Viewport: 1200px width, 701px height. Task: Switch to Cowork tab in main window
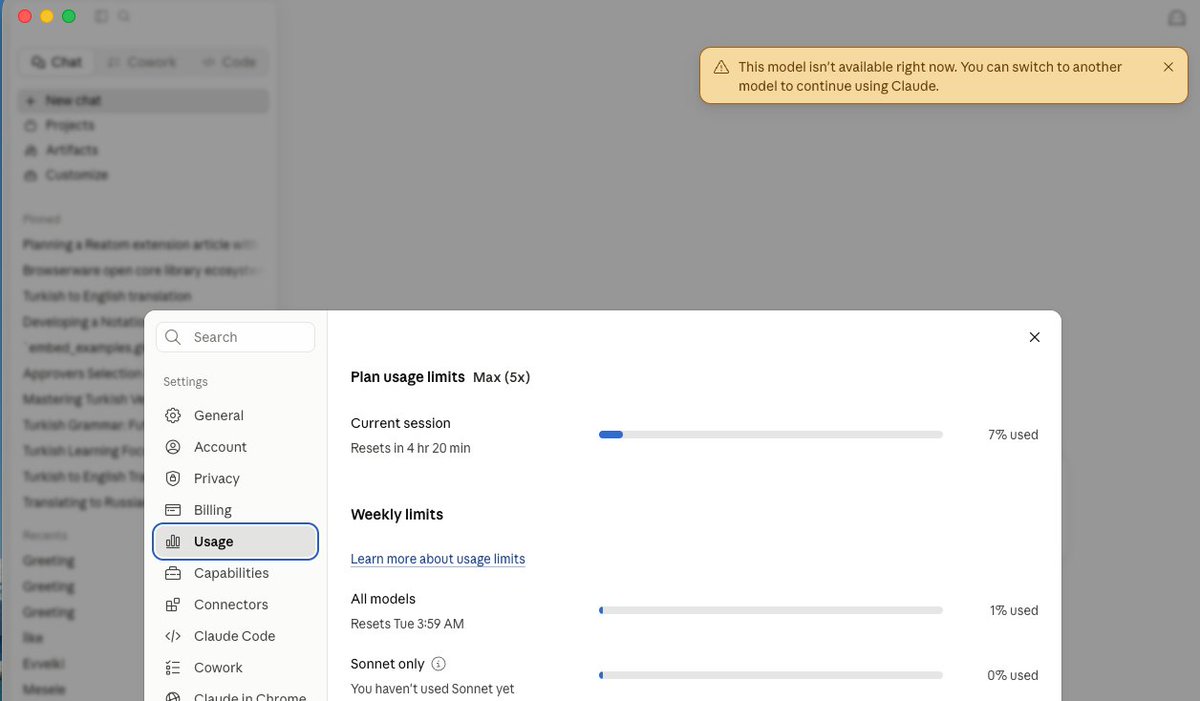click(x=142, y=62)
